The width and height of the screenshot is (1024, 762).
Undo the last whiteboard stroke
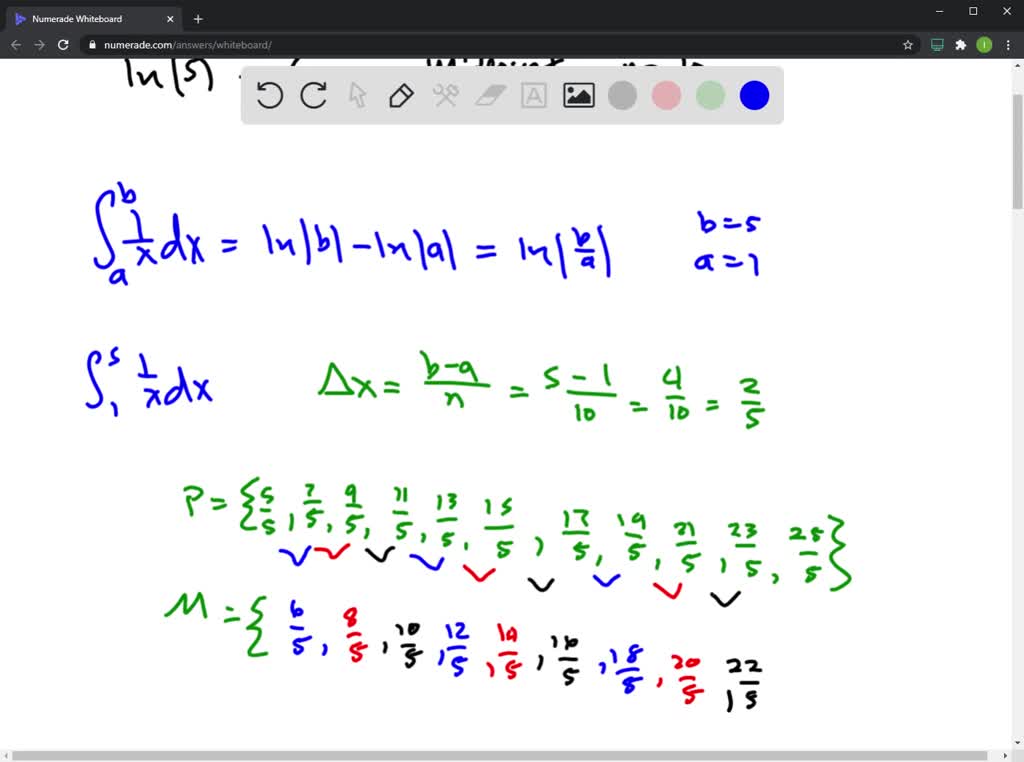pyautogui.click(x=268, y=95)
